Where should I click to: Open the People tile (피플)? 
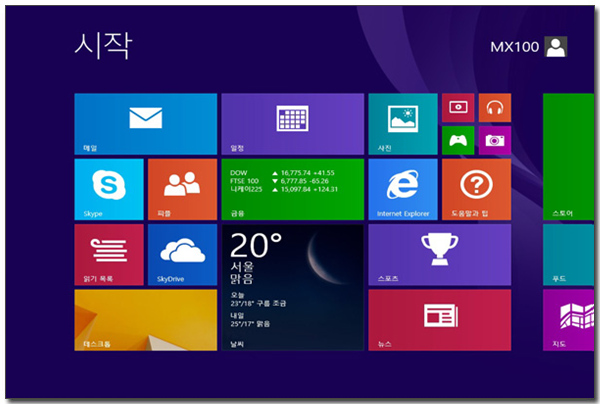click(x=183, y=189)
